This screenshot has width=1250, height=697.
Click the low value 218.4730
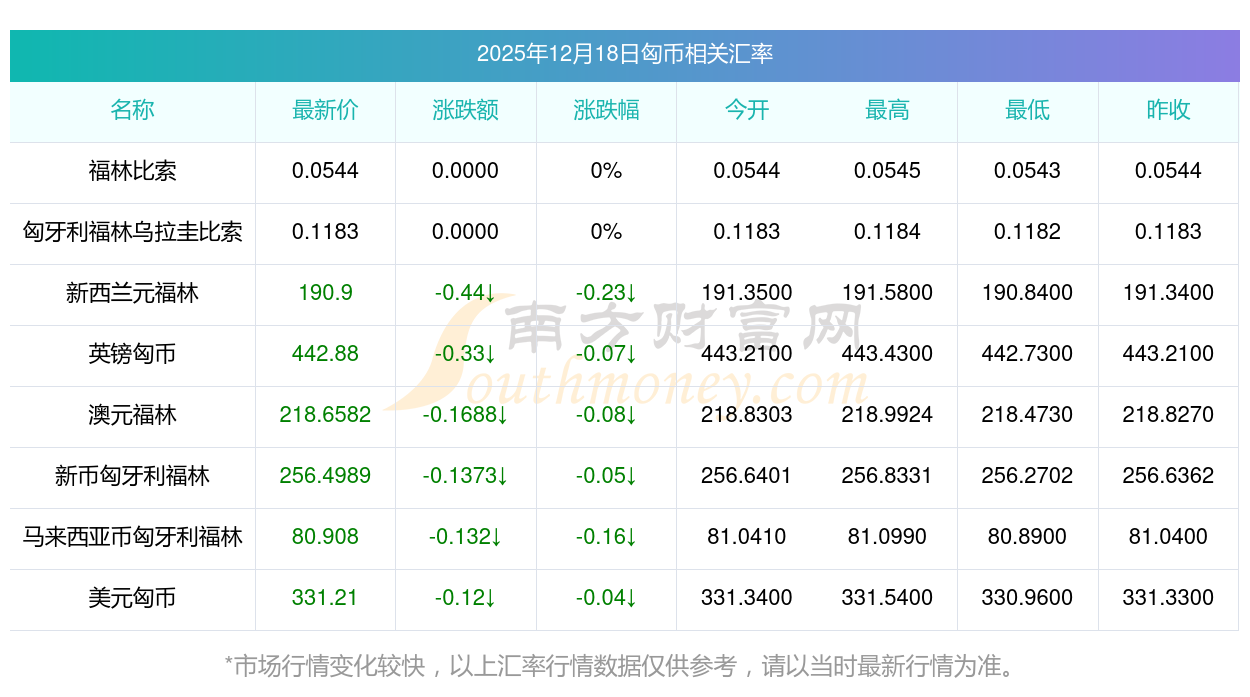1027,415
